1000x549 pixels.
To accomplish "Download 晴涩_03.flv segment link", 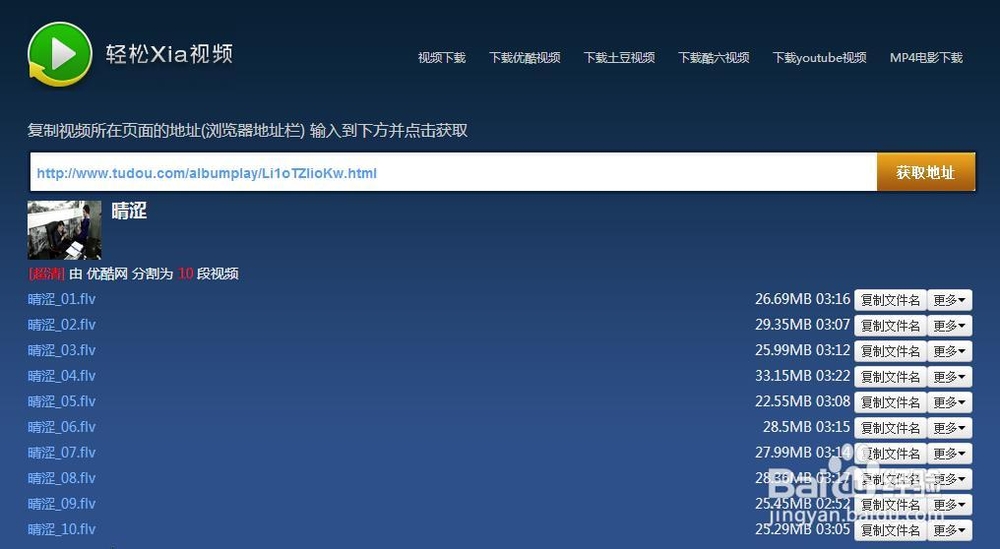I will (62, 350).
